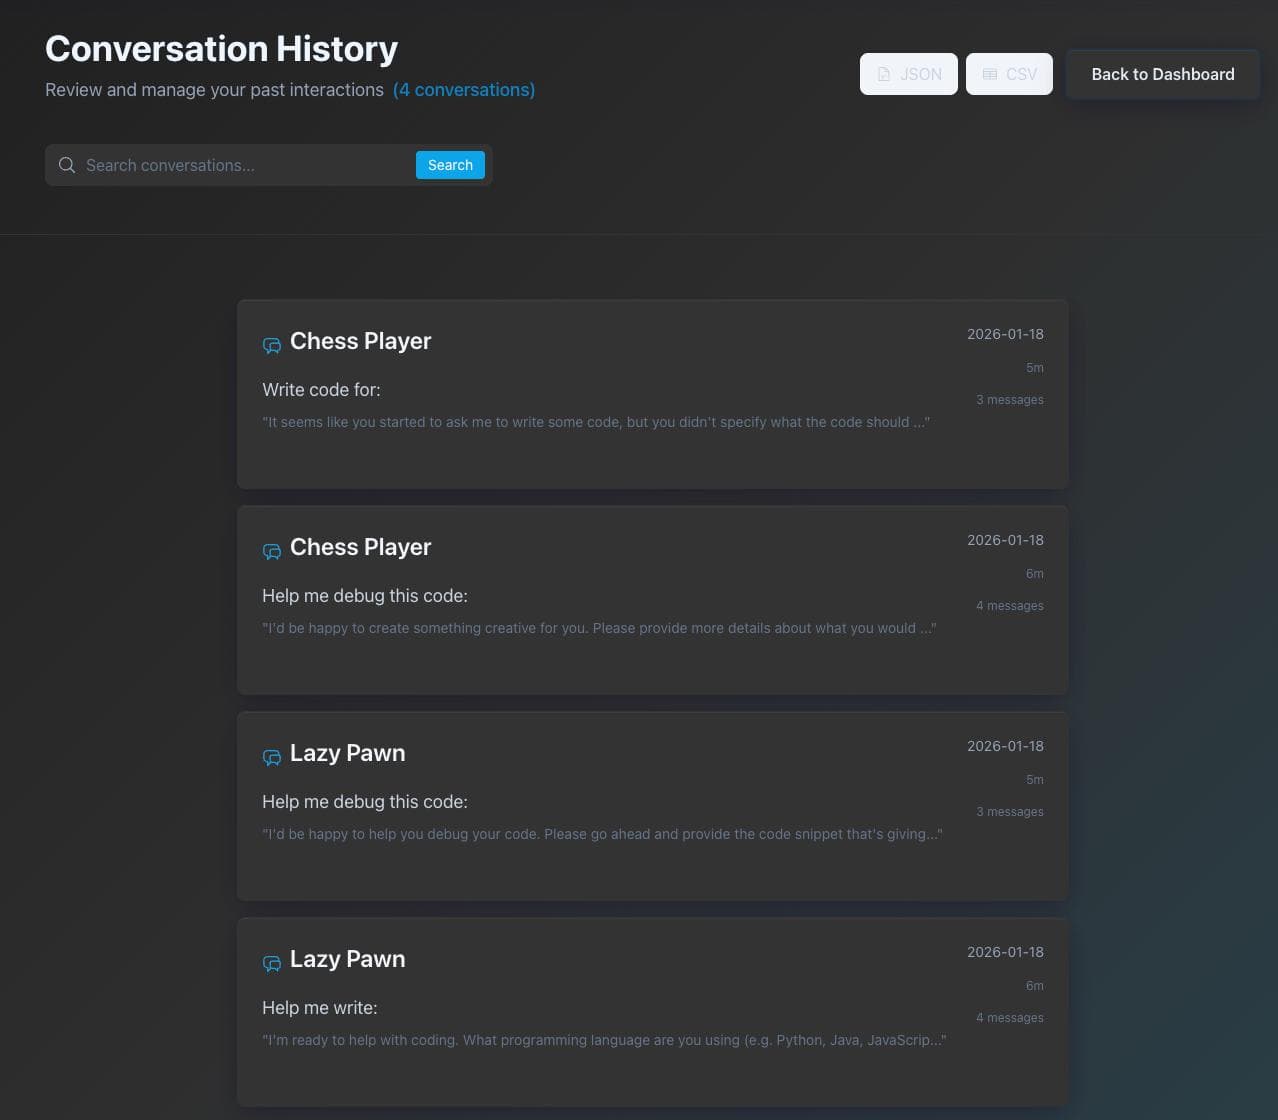
Task: Click the search conversations input field
Action: click(x=240, y=165)
